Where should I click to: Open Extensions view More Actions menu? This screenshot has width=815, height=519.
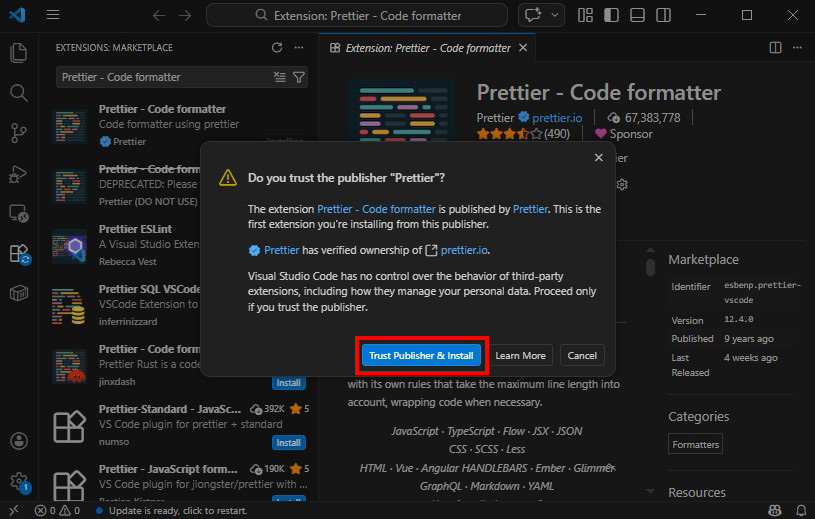tap(299, 47)
